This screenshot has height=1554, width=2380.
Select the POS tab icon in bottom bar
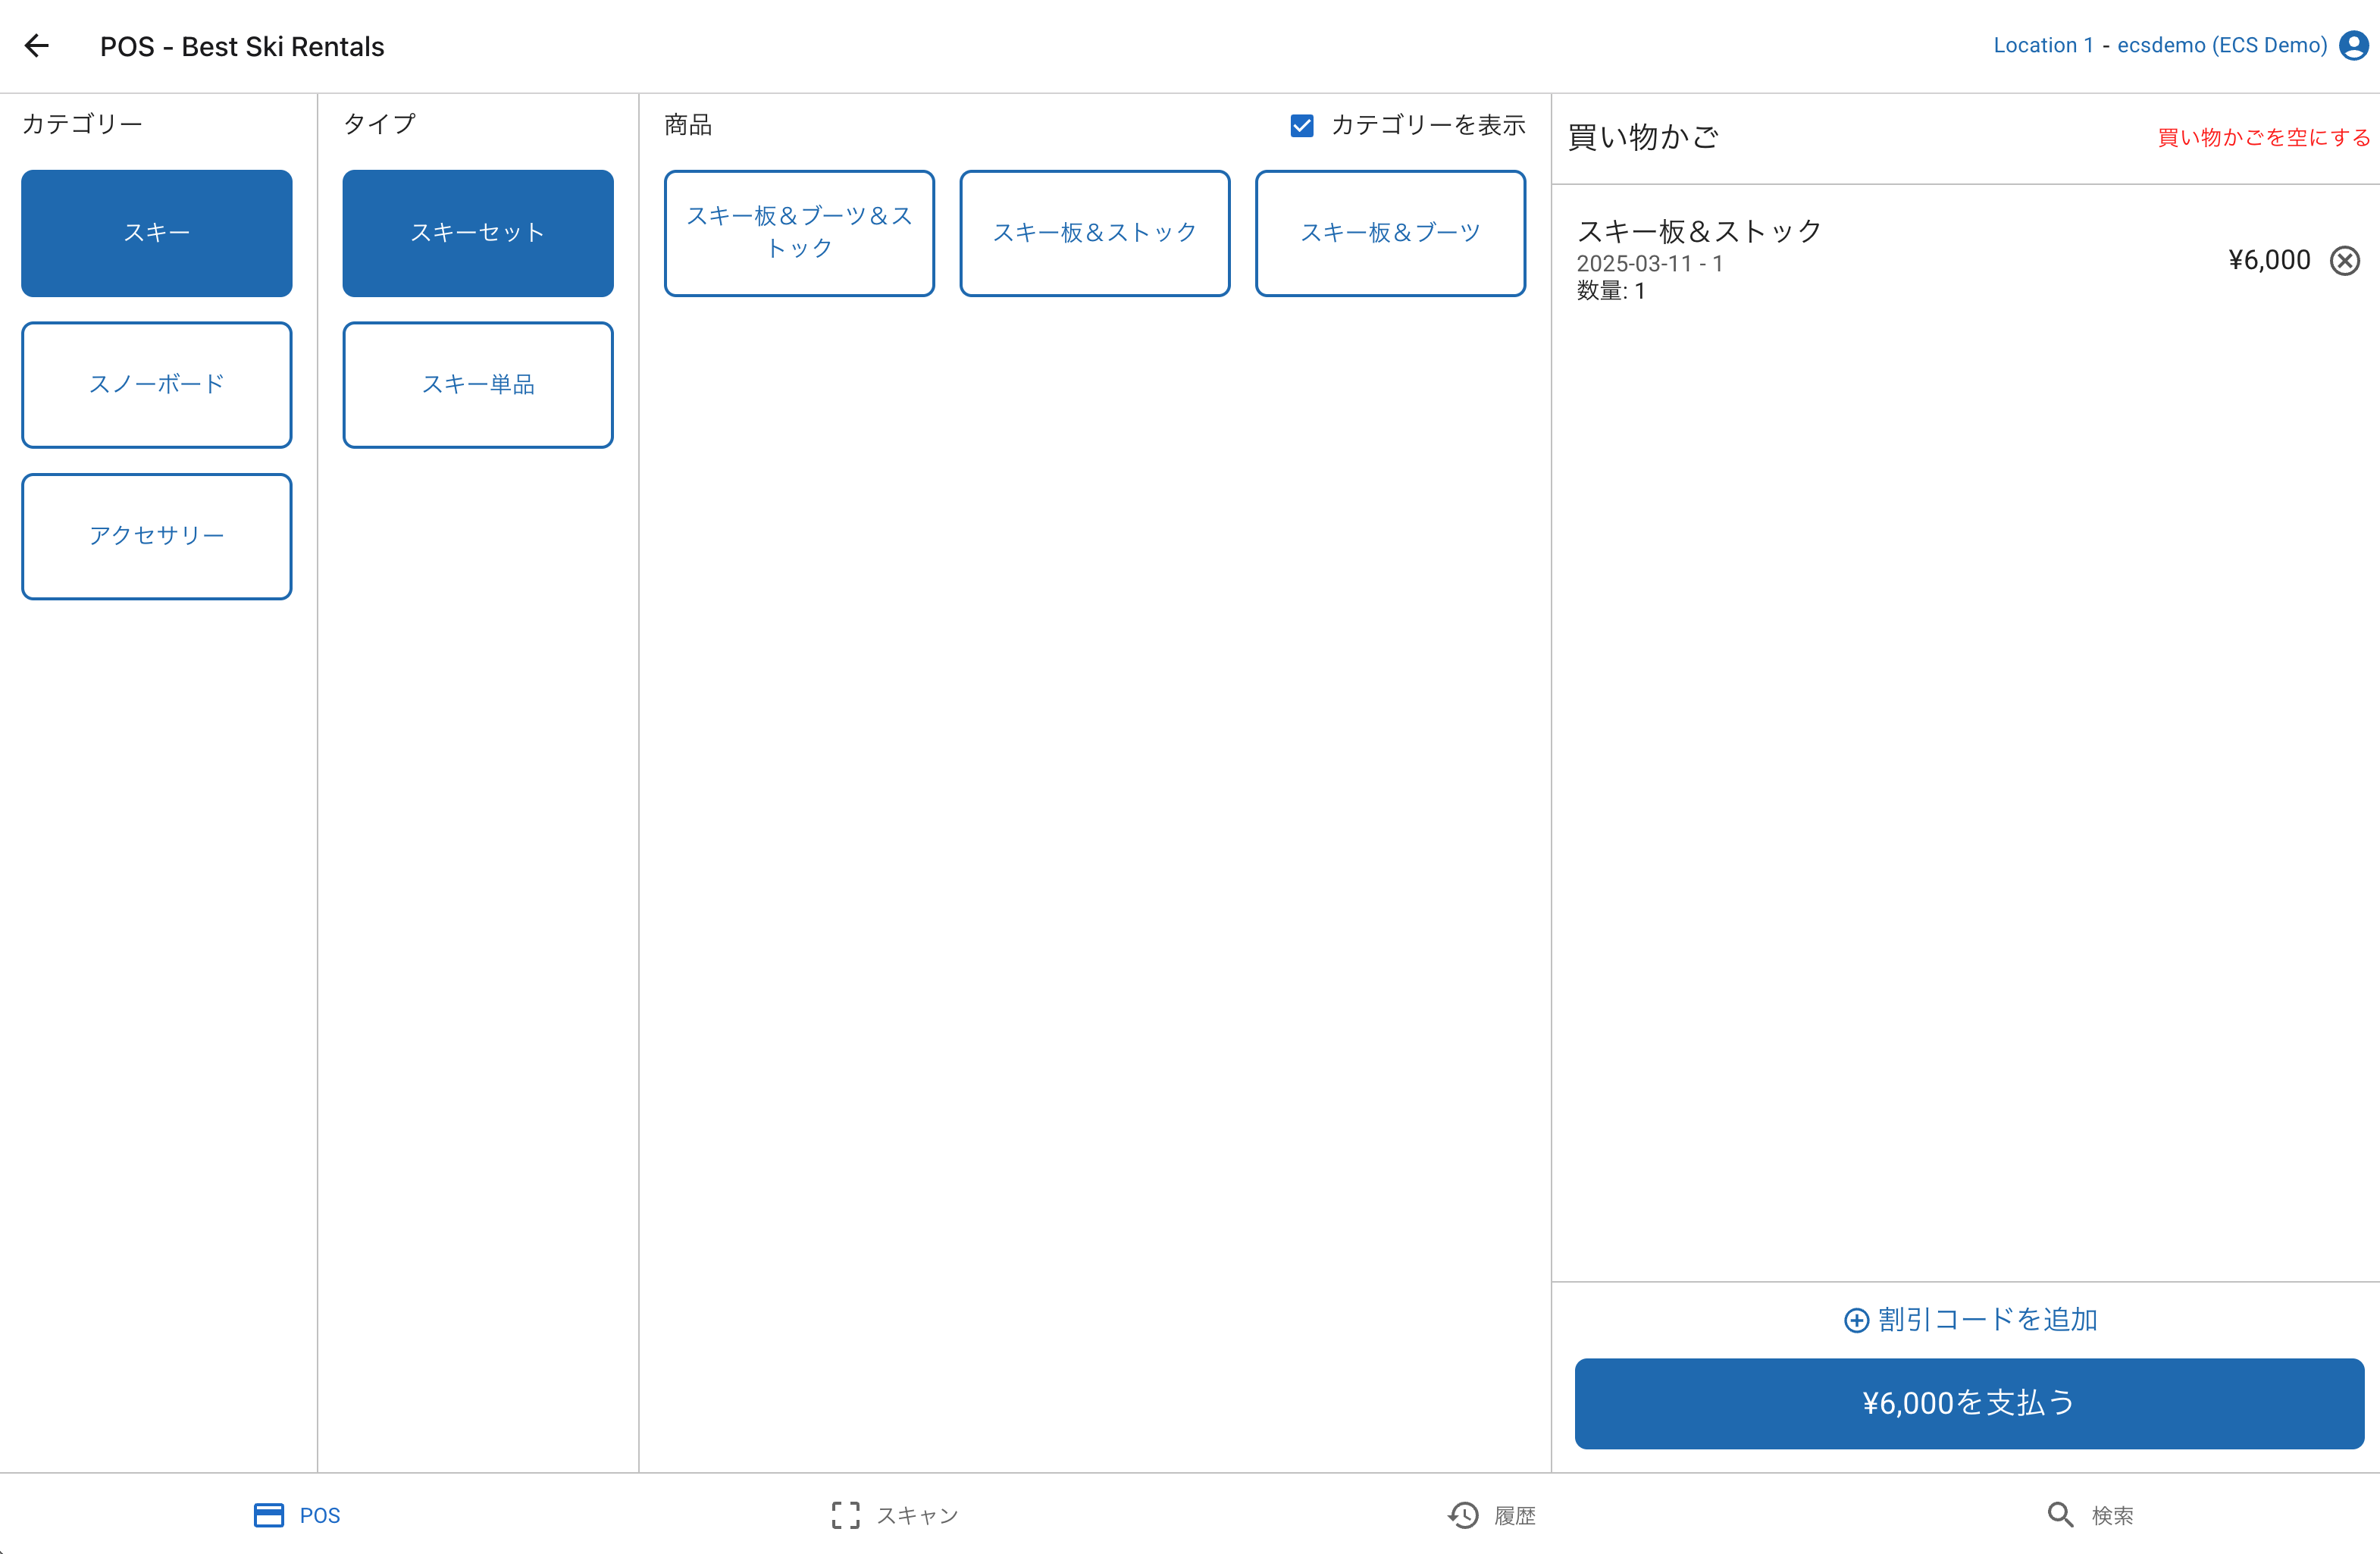268,1515
